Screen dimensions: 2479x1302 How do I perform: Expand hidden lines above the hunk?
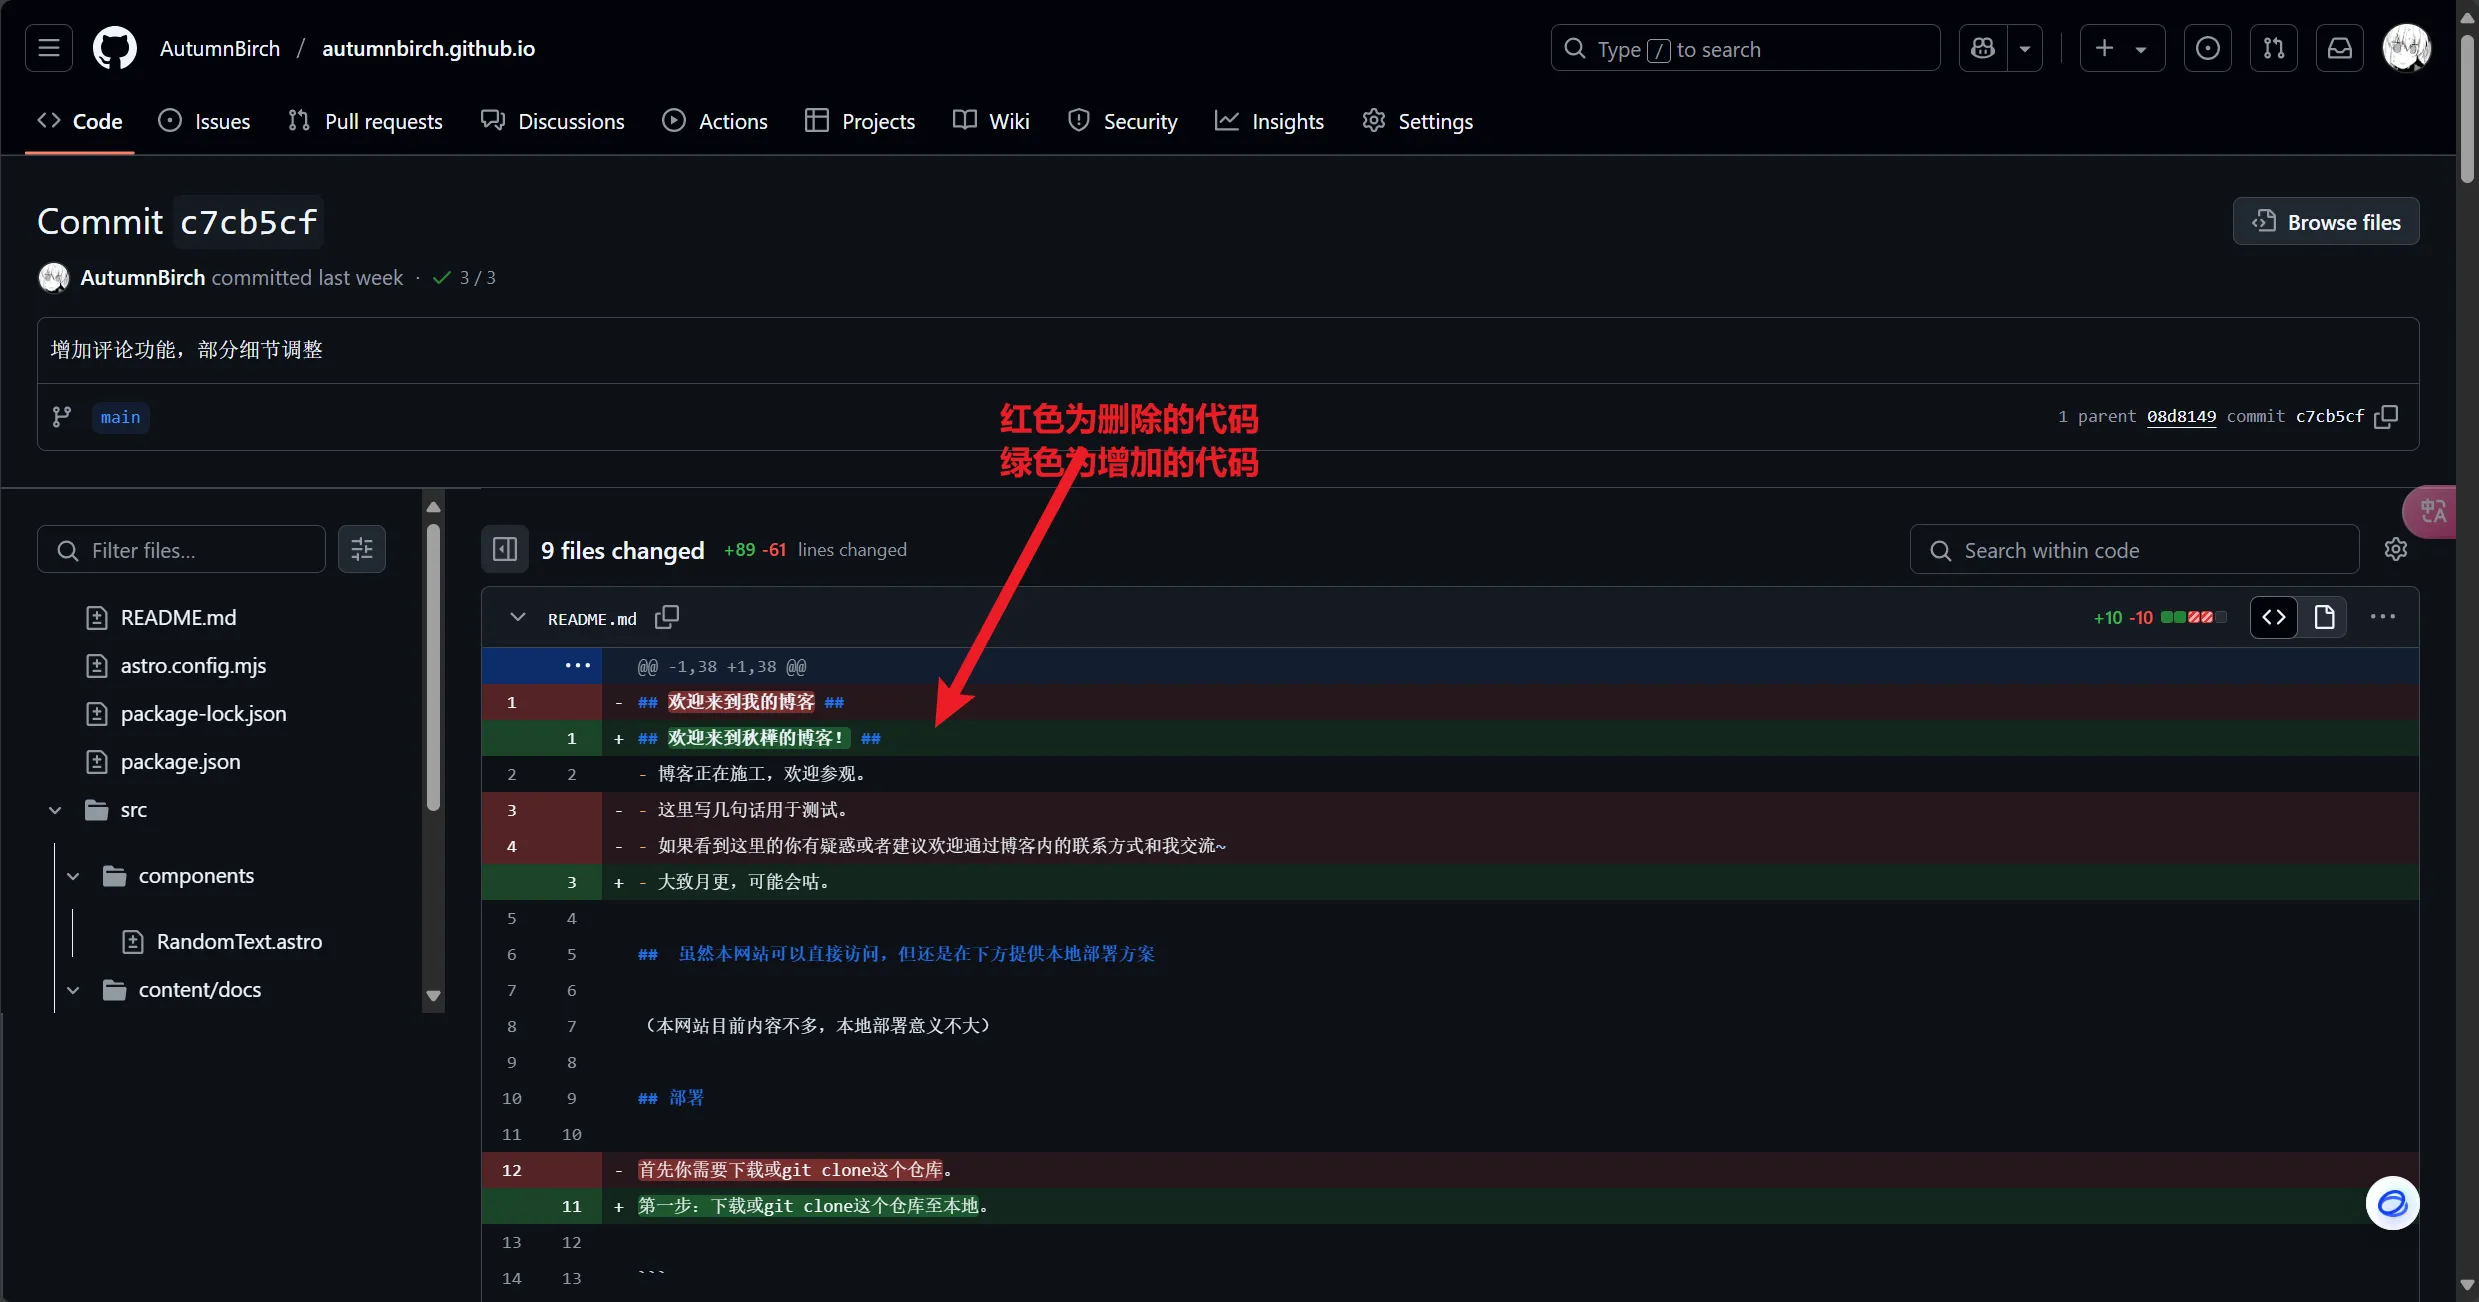(577, 666)
